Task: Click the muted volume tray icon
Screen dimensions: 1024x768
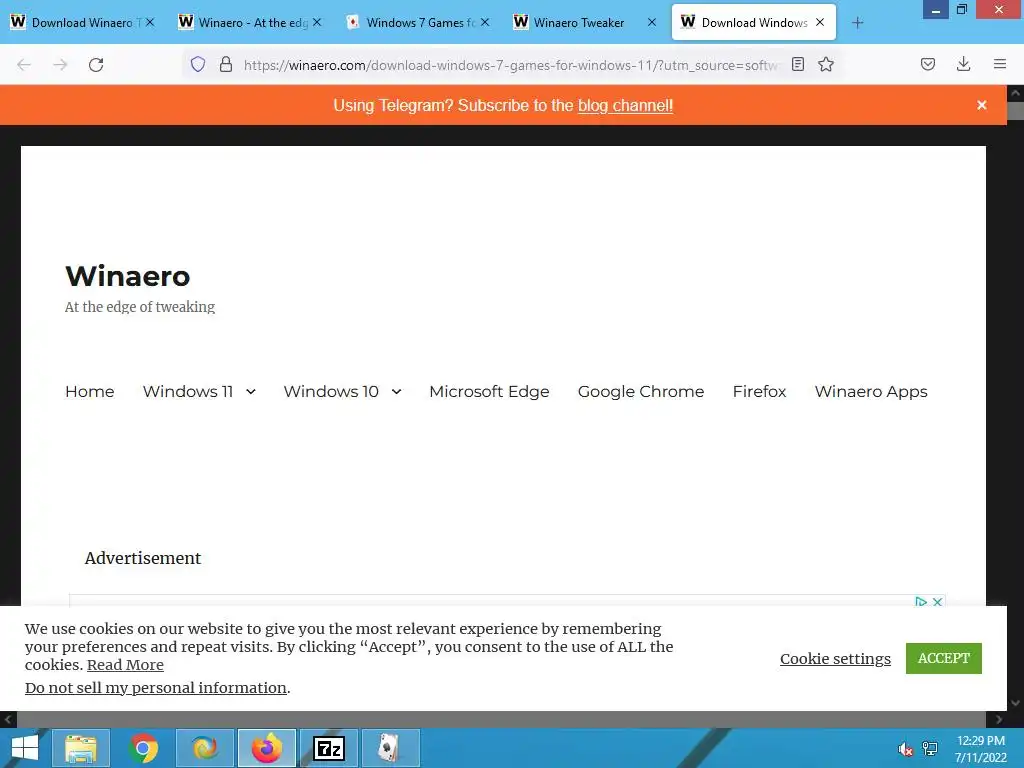Action: point(905,749)
